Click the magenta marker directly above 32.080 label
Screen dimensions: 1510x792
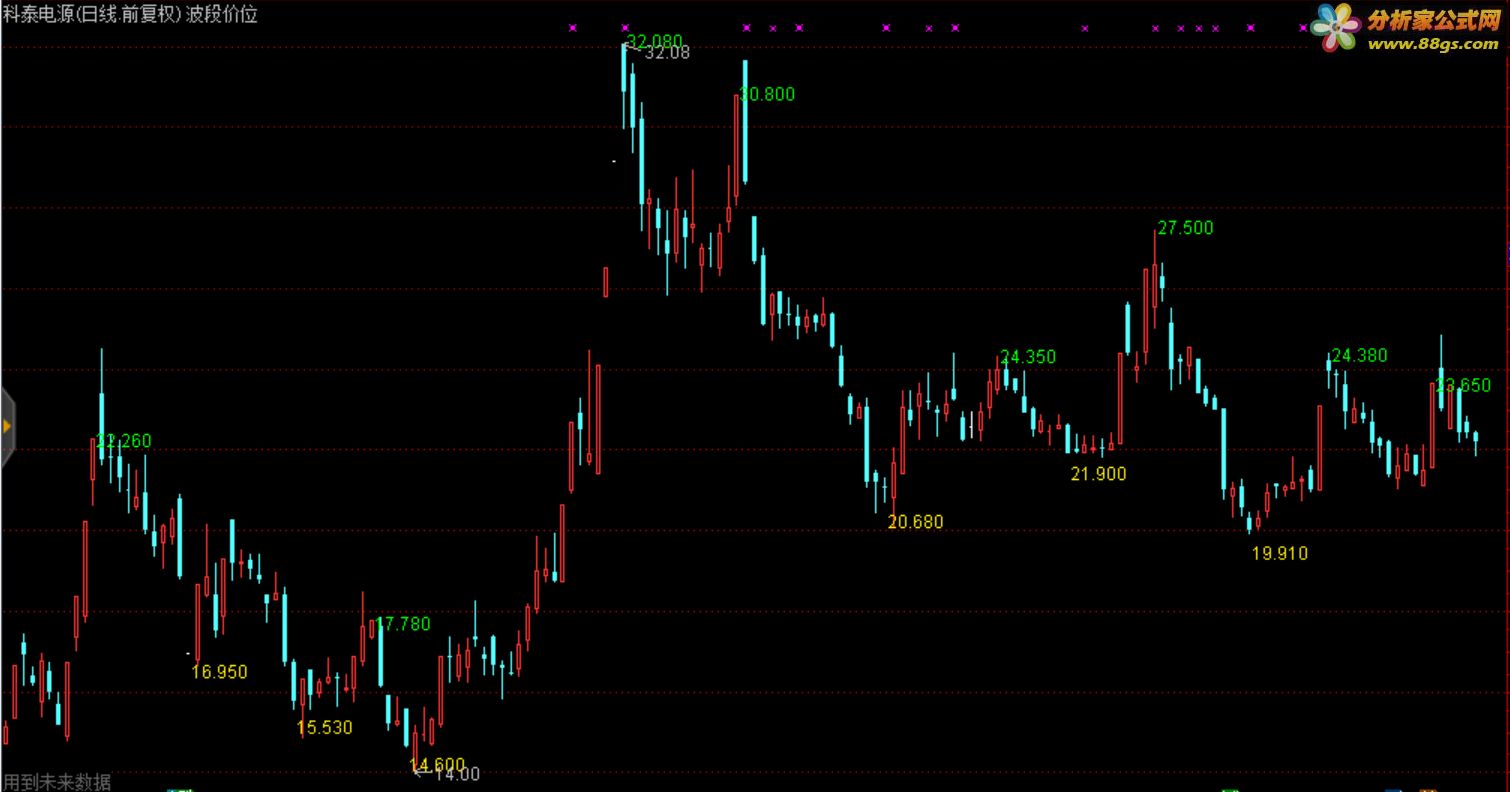625,28
